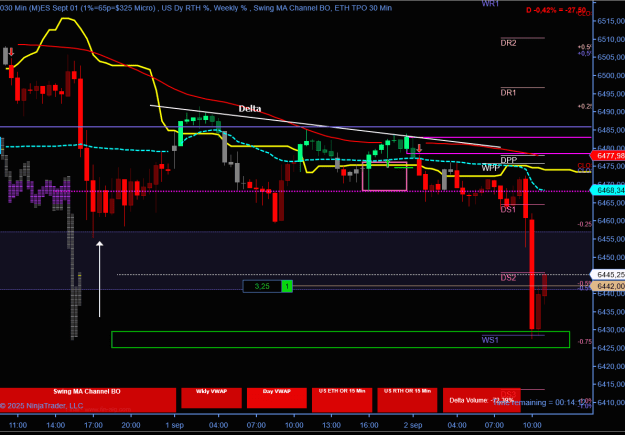
Task: Click the WPP pivot label
Action: [490, 168]
